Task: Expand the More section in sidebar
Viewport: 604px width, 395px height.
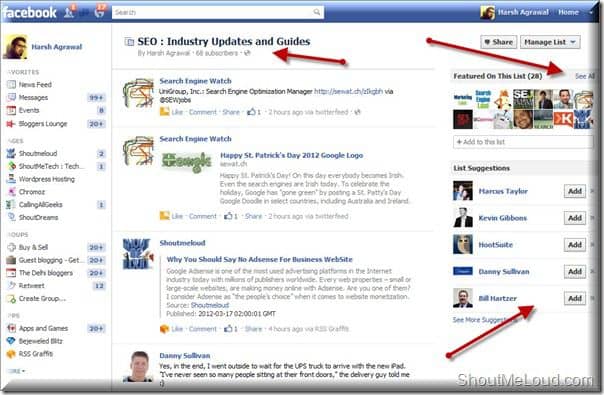Action: pyautogui.click(x=17, y=371)
